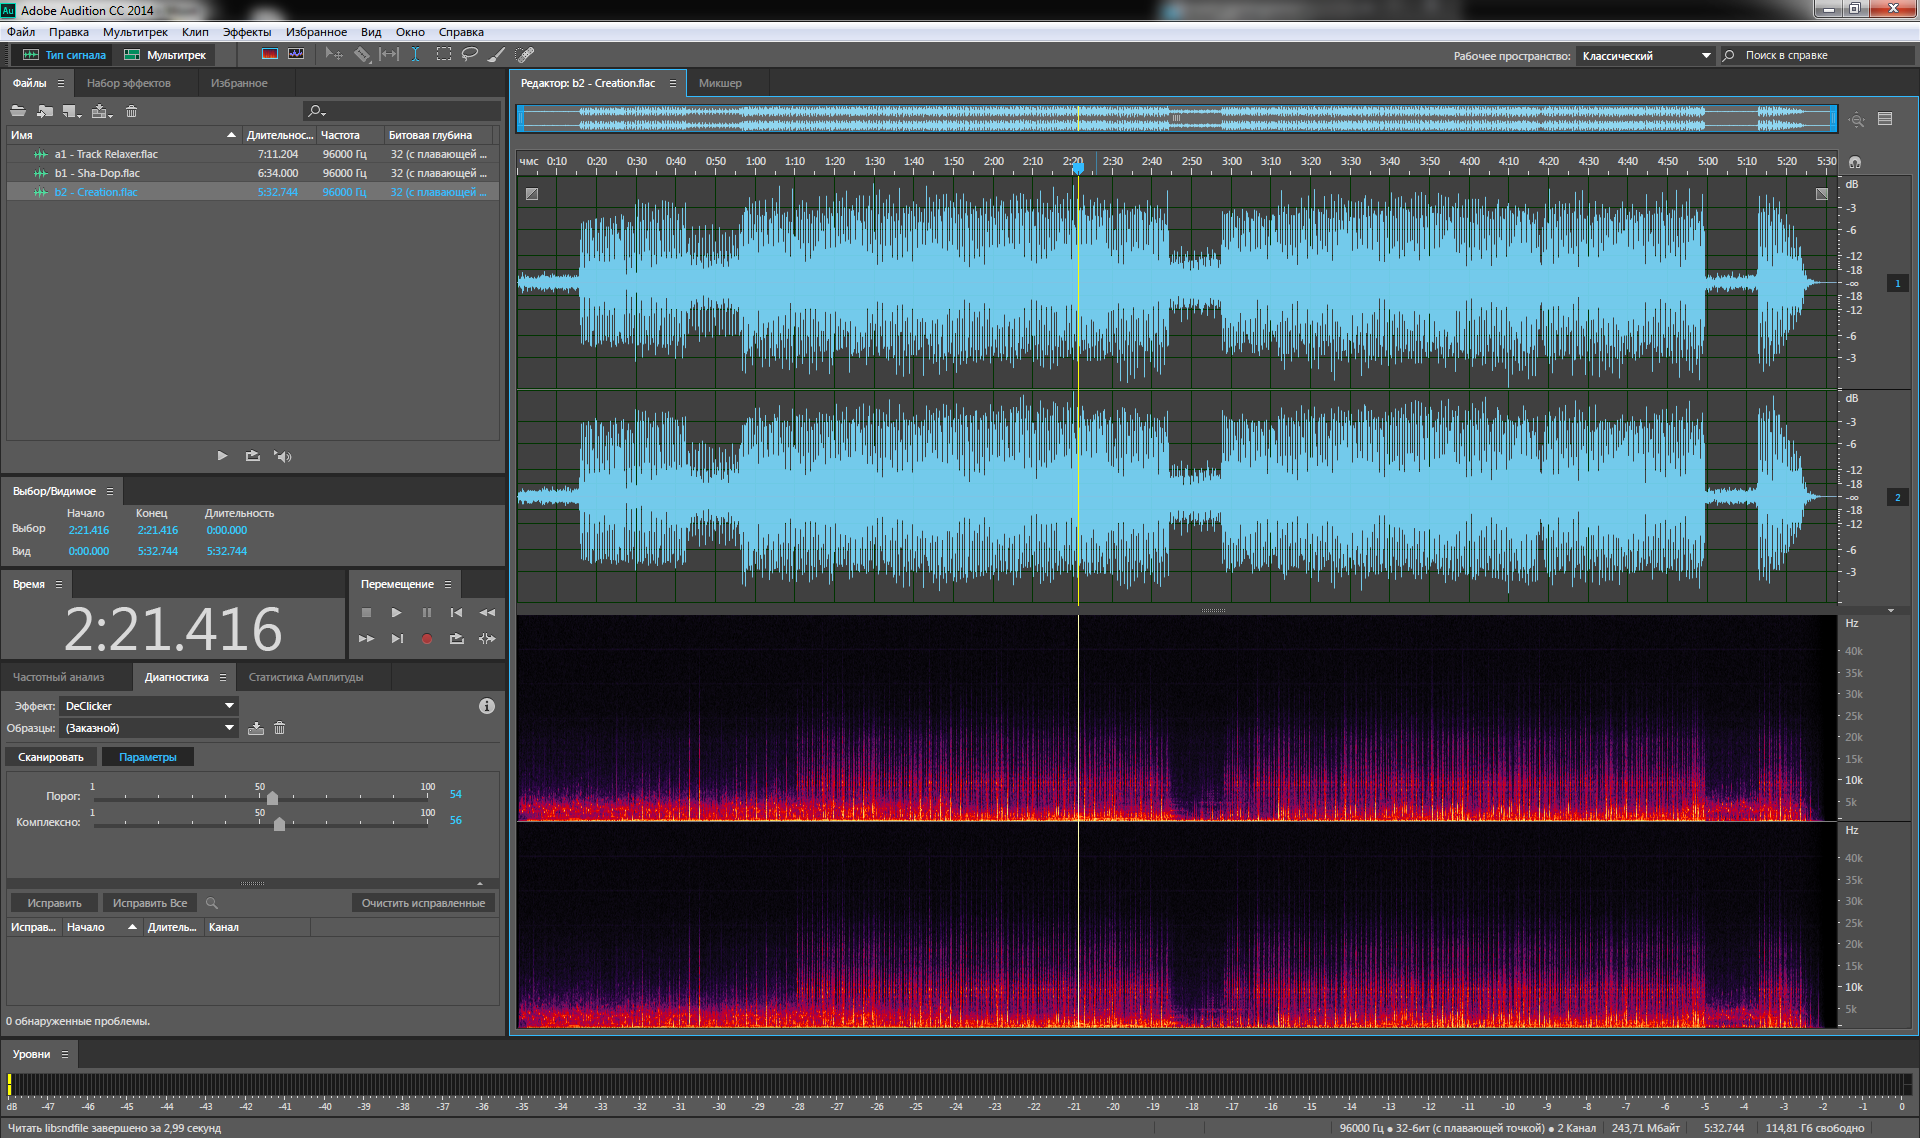Select the Paintbrush selection tool
Image resolution: width=1920 pixels, height=1138 pixels.
(x=496, y=55)
